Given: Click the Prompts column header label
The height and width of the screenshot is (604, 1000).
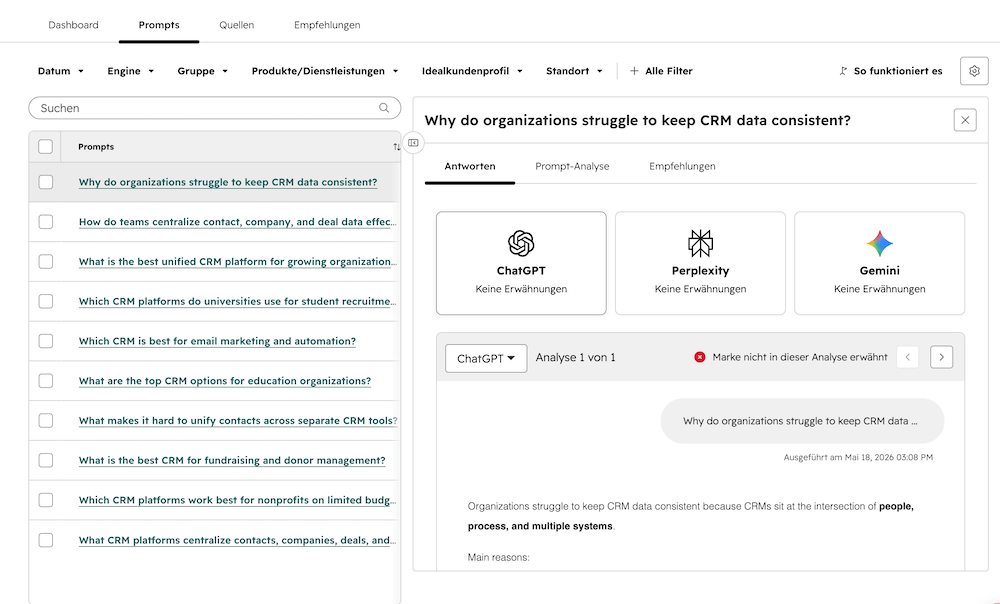Looking at the screenshot, I should 96,147.
